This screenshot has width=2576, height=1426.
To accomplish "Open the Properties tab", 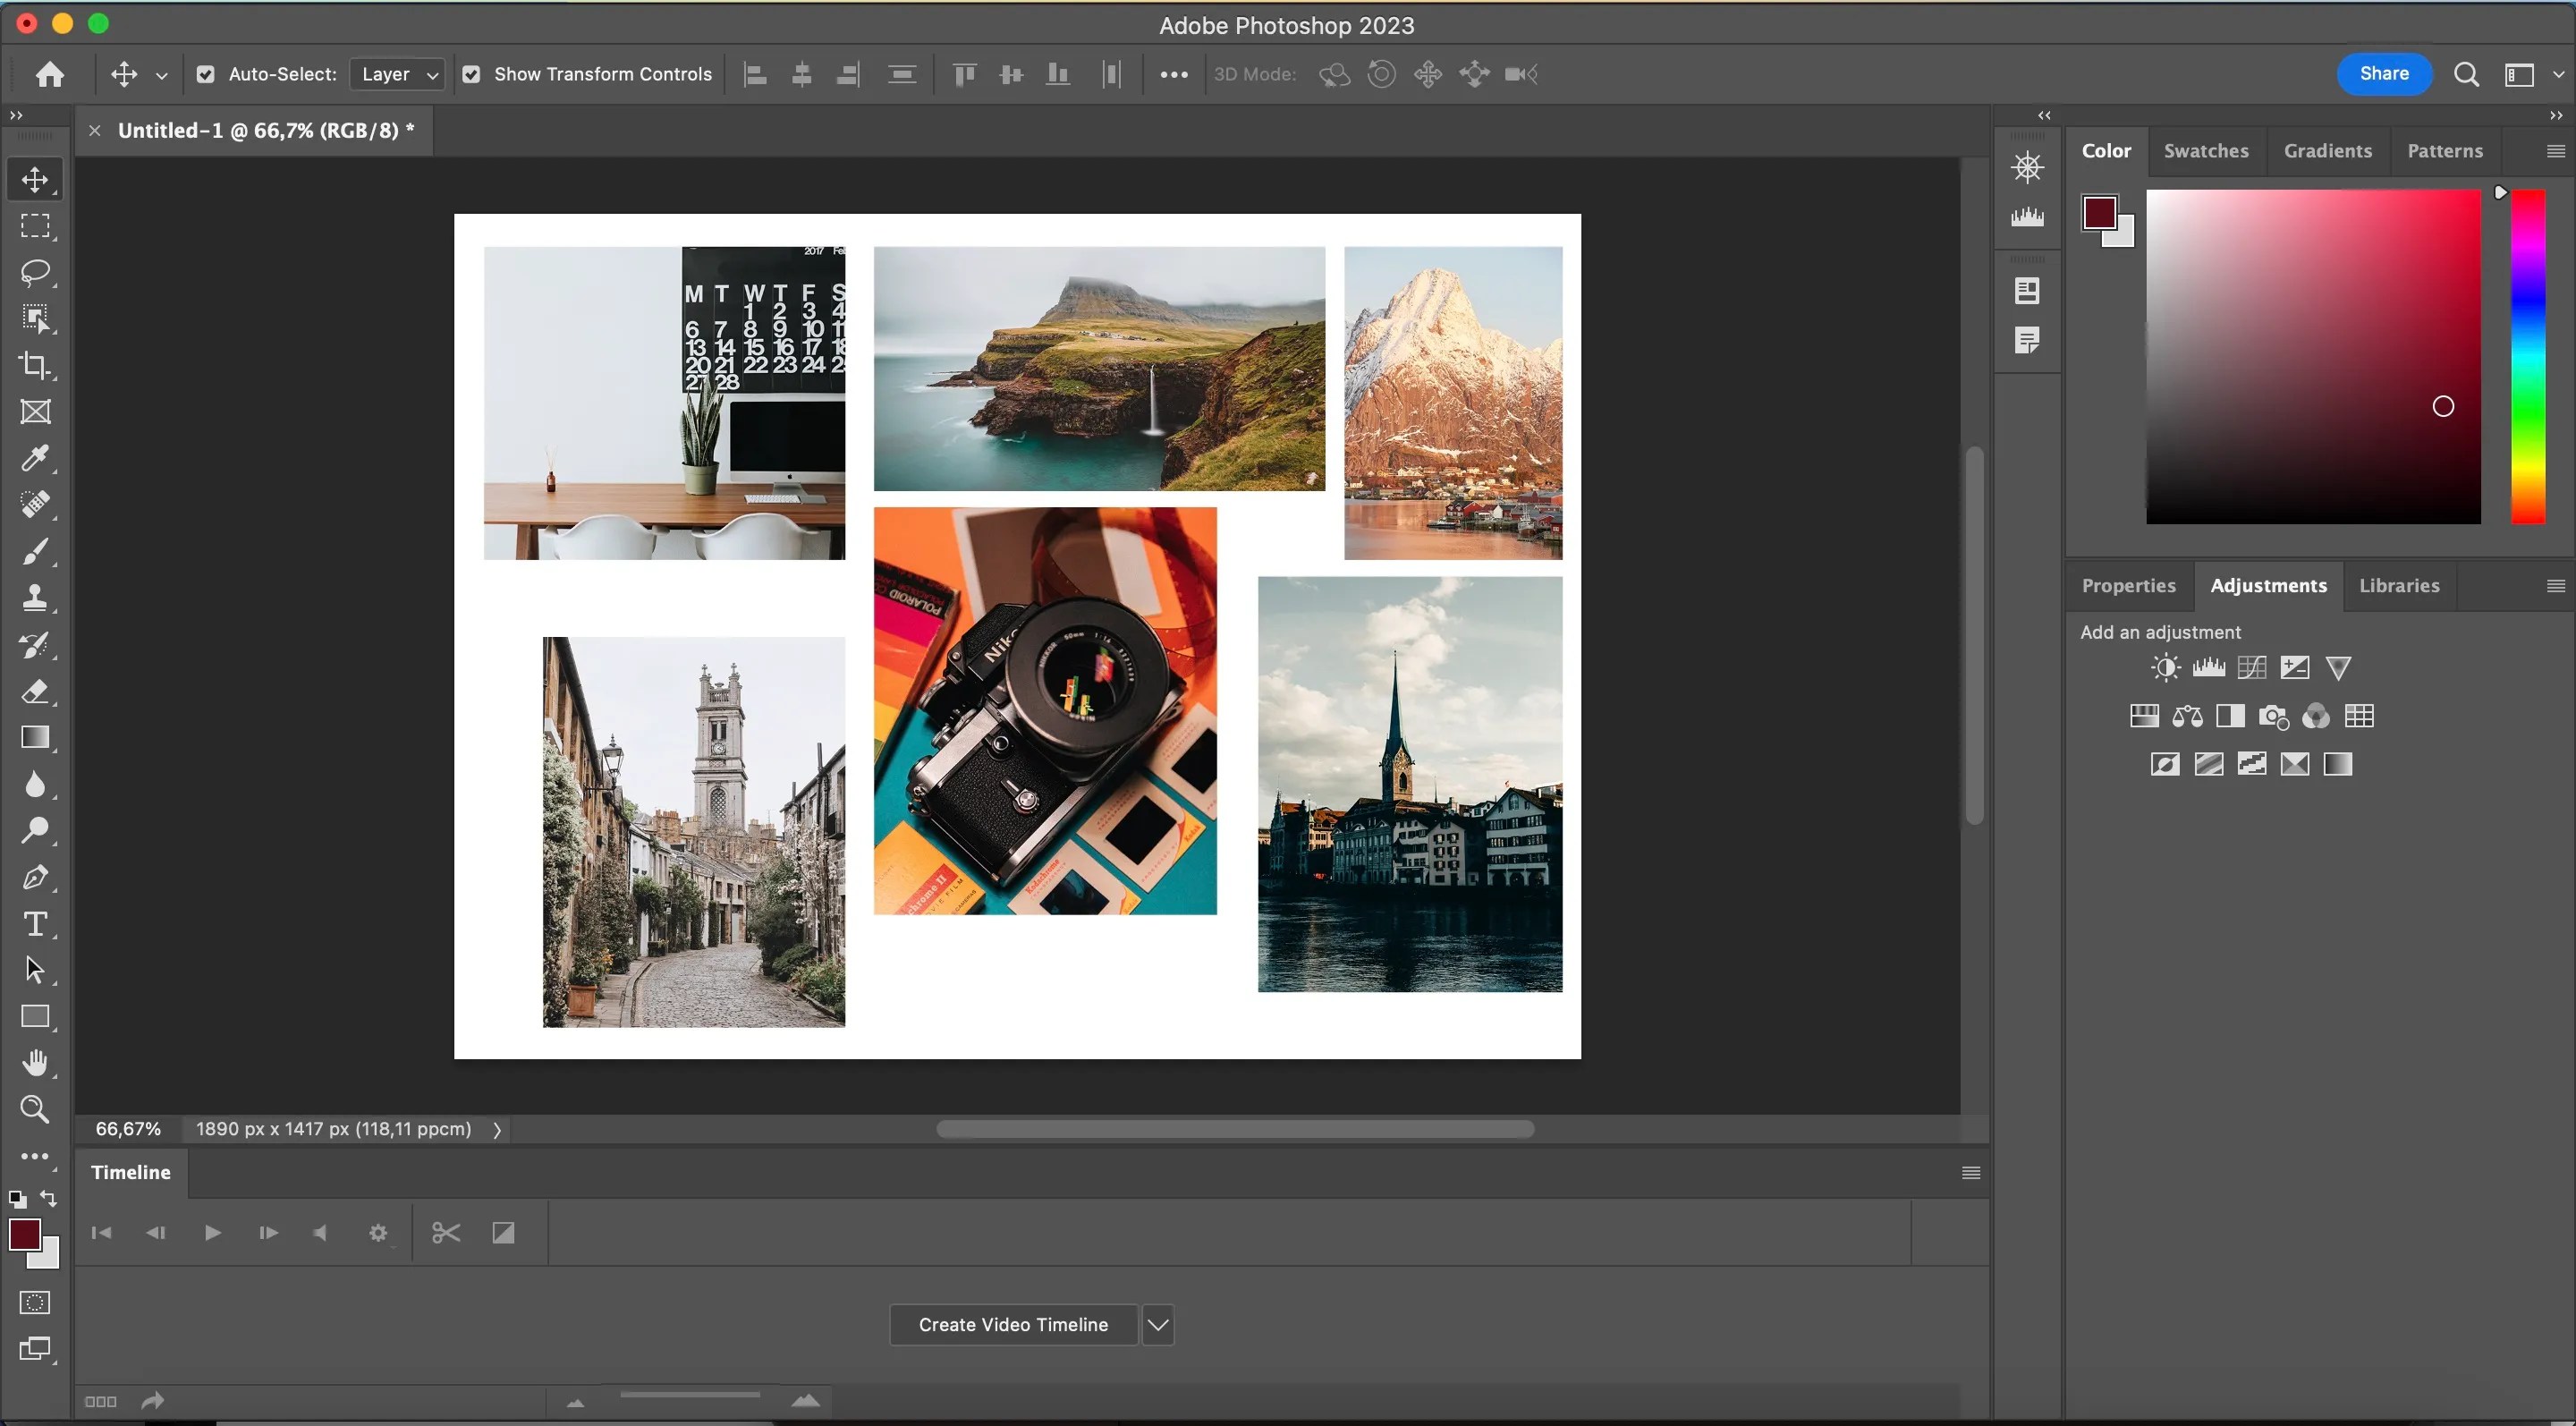I will pos(2128,585).
